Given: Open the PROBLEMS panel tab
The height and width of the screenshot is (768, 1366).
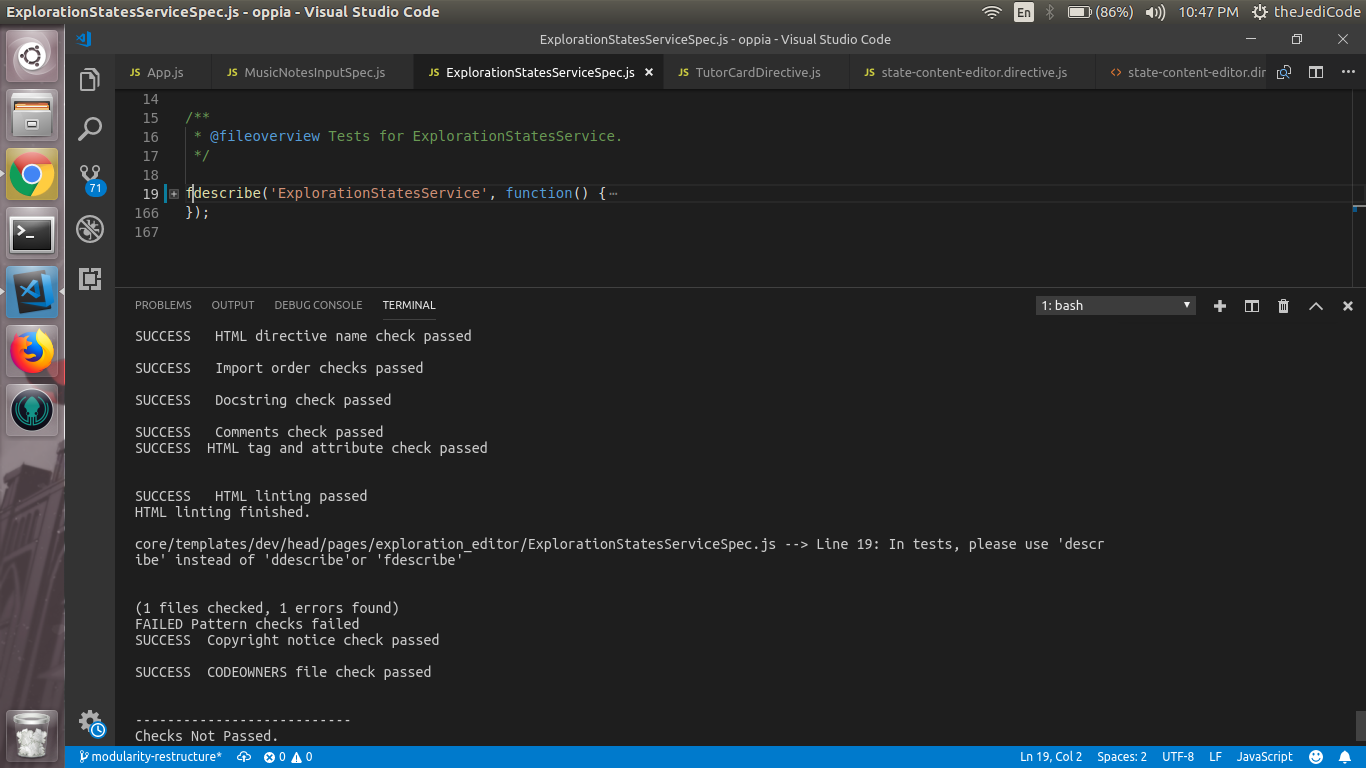Looking at the screenshot, I should [163, 305].
